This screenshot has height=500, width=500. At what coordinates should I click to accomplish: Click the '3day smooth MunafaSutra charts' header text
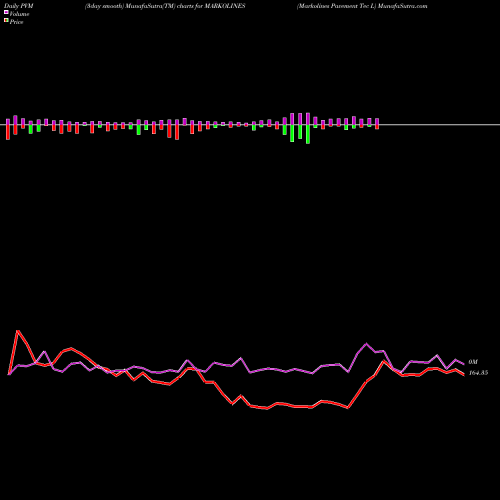click(x=165, y=6)
